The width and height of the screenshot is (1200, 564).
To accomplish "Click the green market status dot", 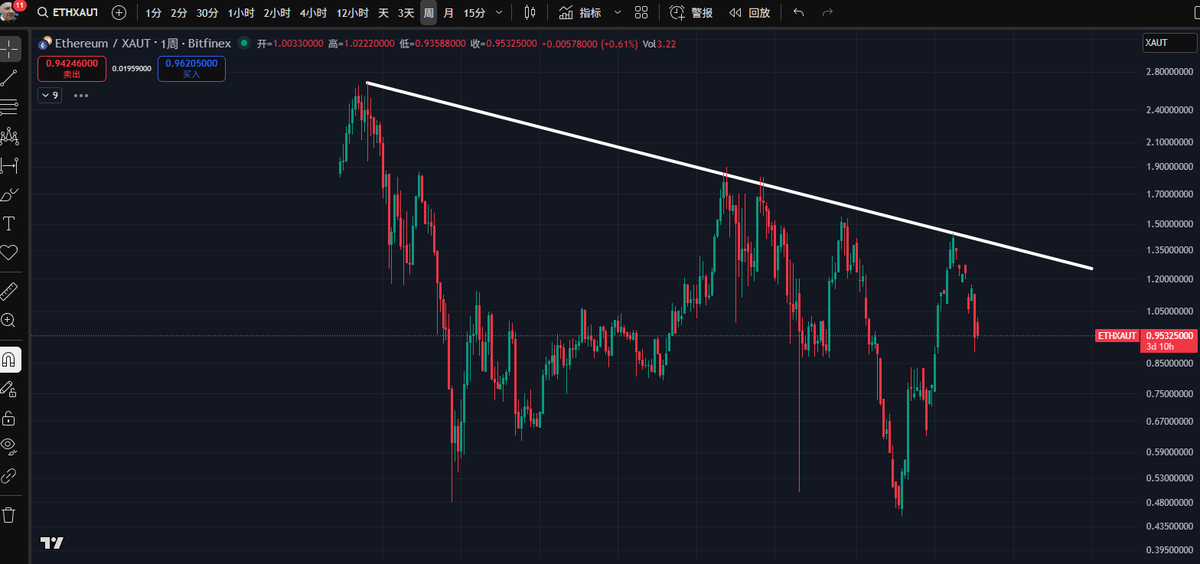I will pyautogui.click(x=245, y=44).
